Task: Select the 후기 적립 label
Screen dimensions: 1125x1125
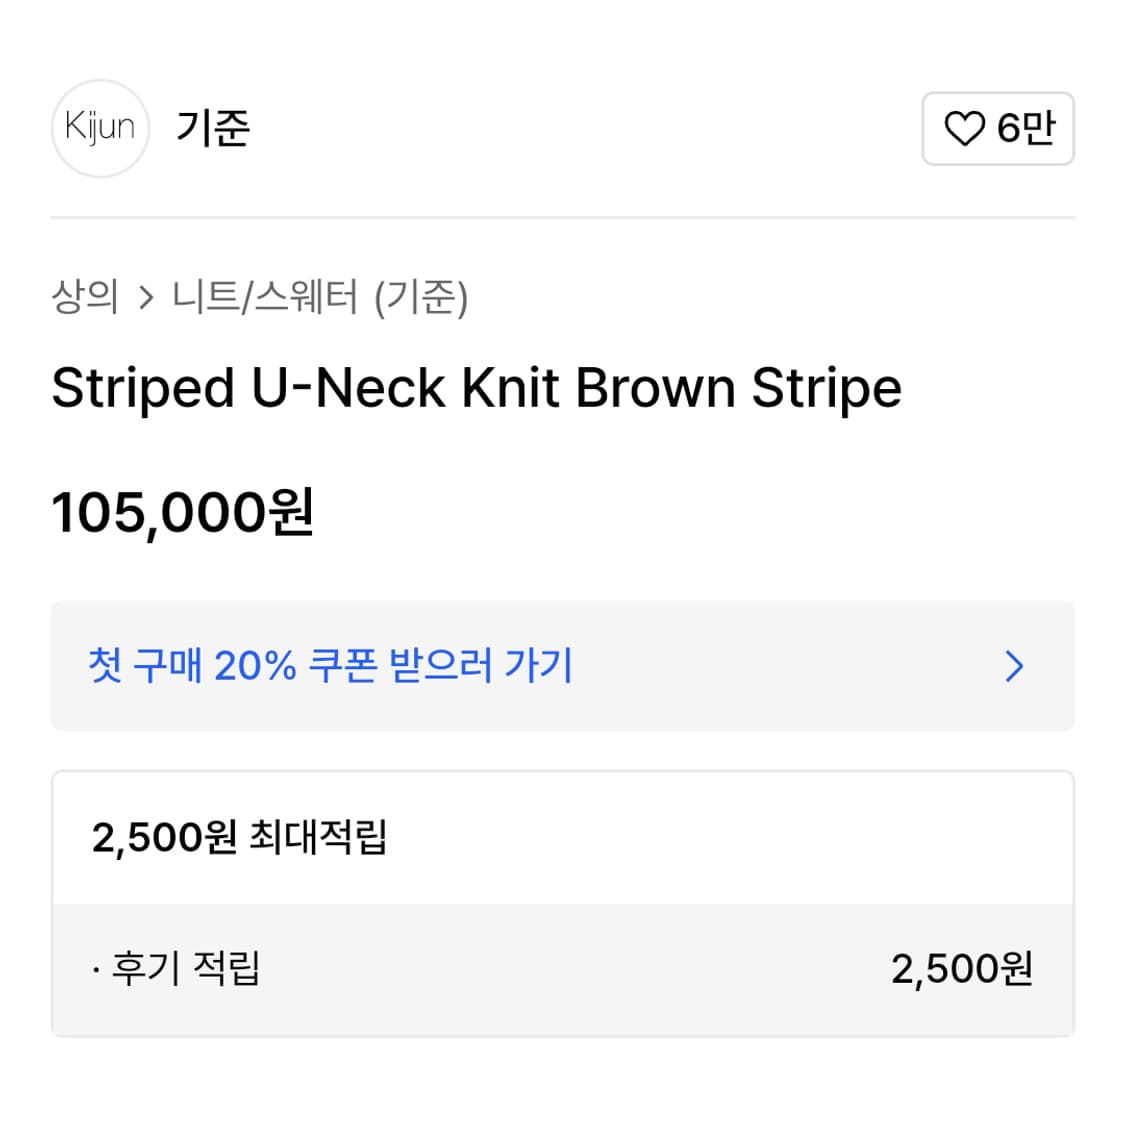Action: coord(186,969)
